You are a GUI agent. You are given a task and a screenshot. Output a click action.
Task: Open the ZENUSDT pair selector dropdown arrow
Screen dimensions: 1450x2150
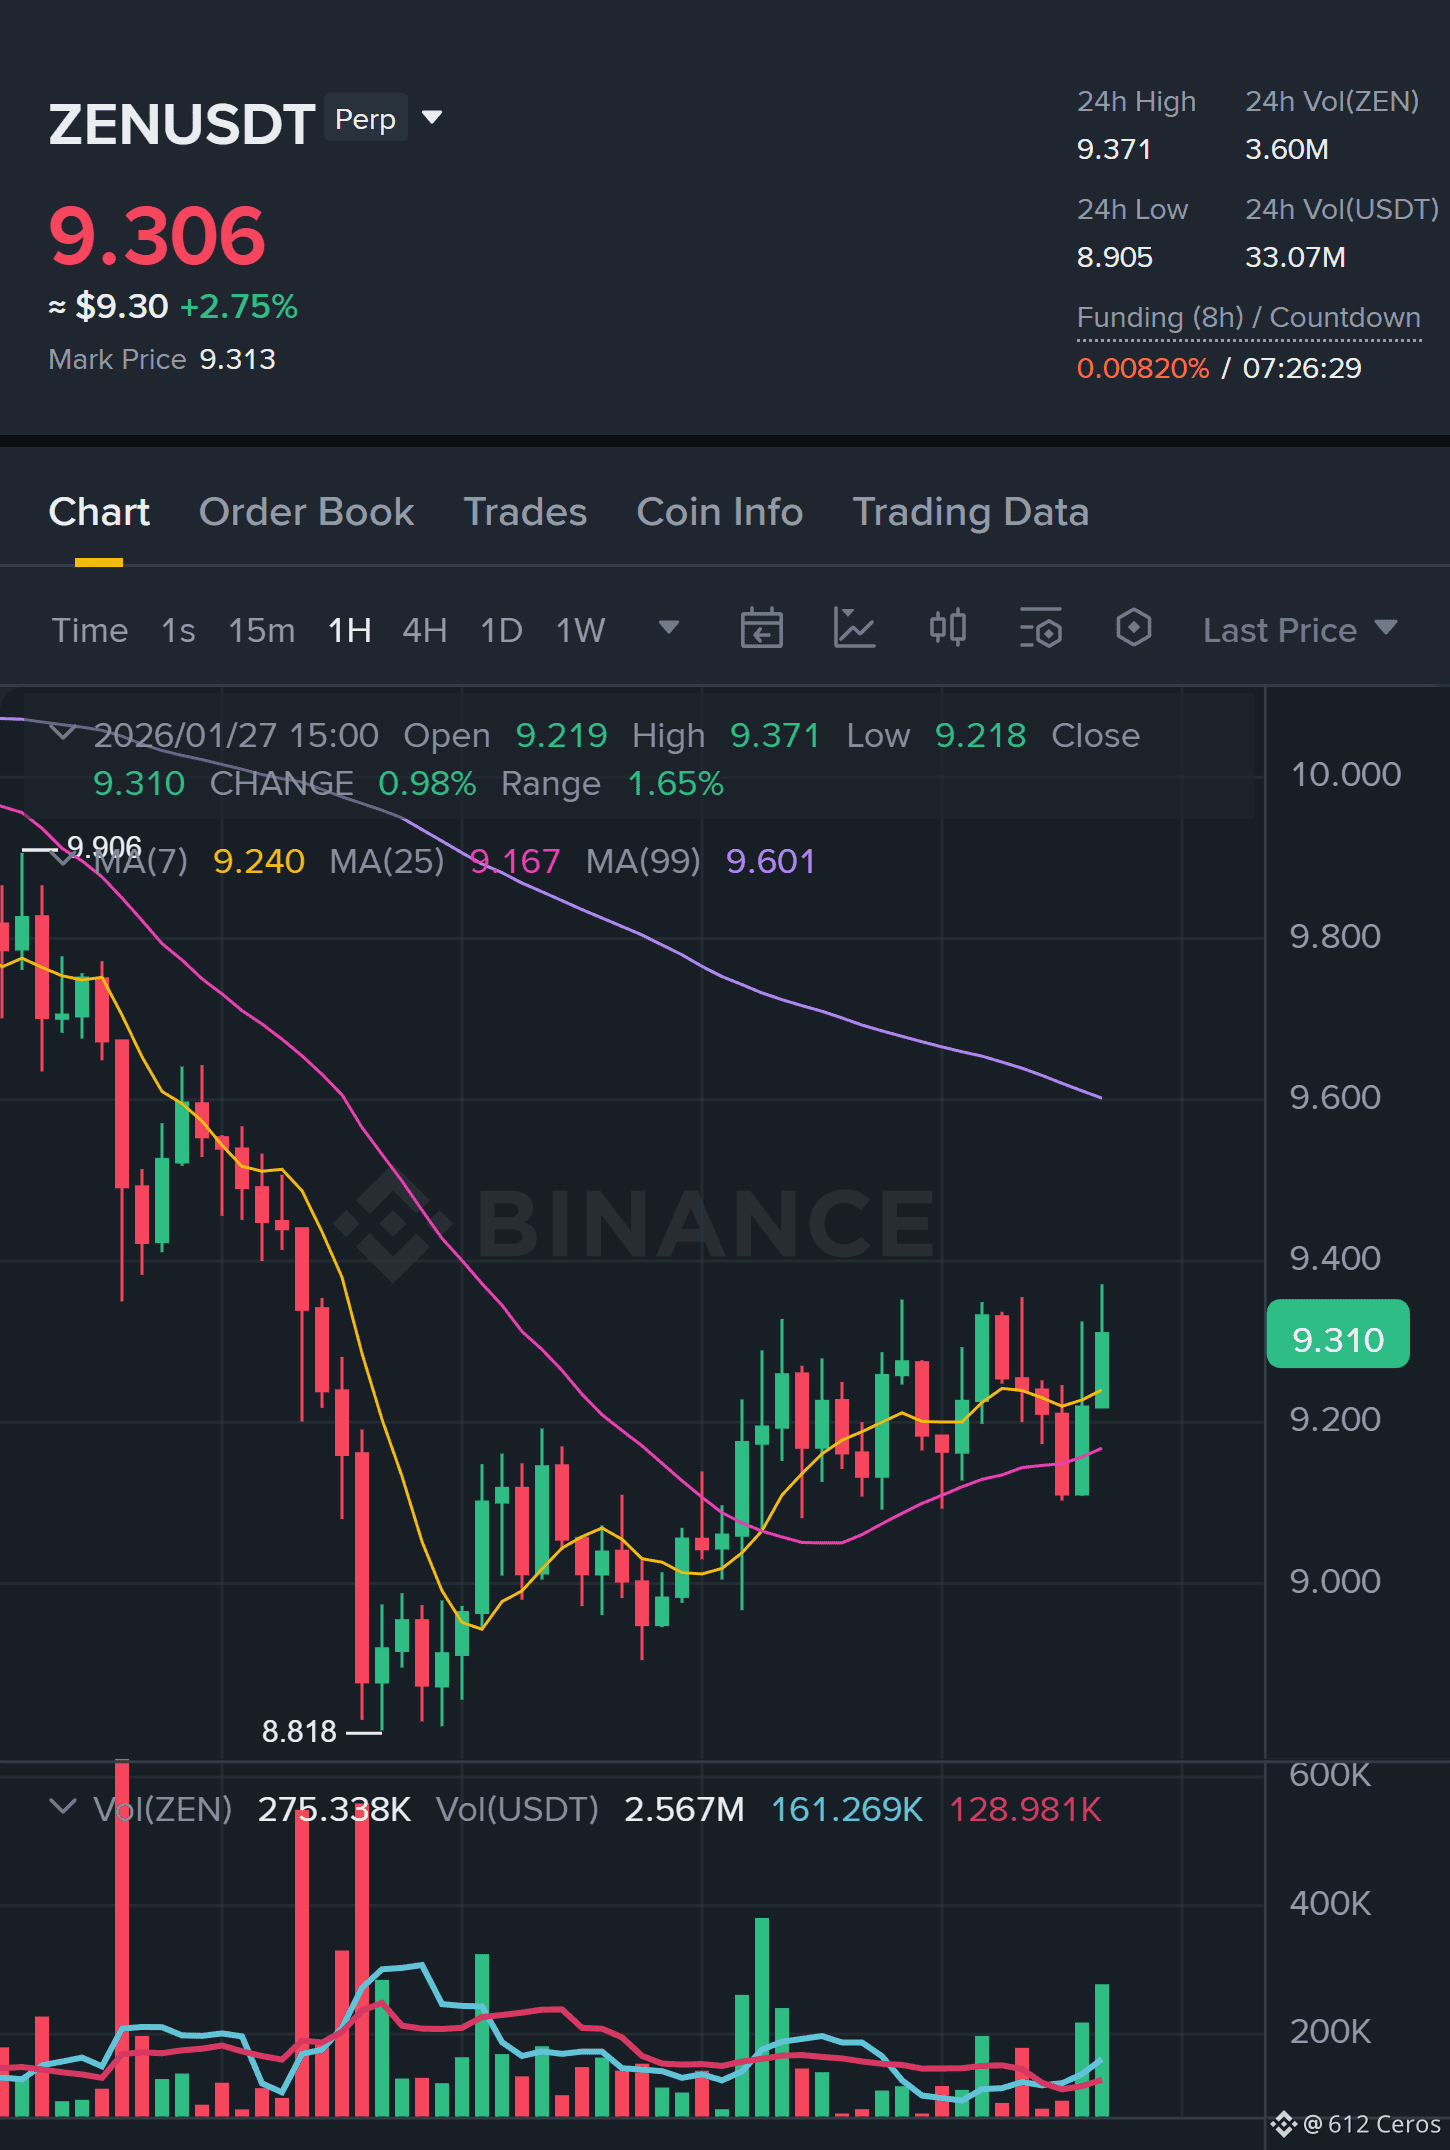(432, 118)
